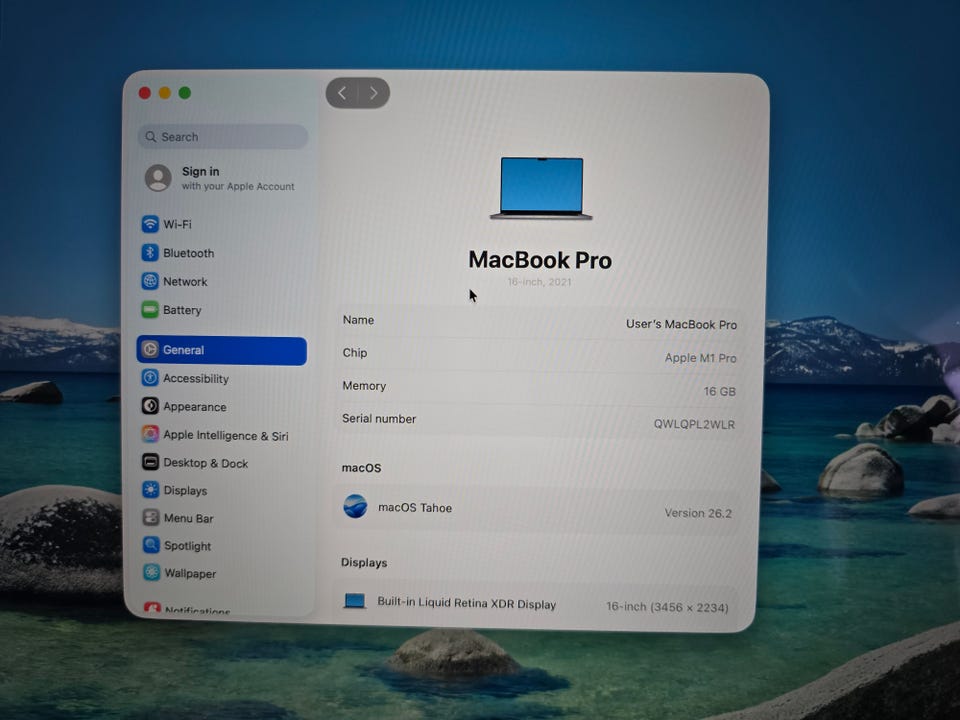Click the Wallpaper flower icon

(151, 572)
